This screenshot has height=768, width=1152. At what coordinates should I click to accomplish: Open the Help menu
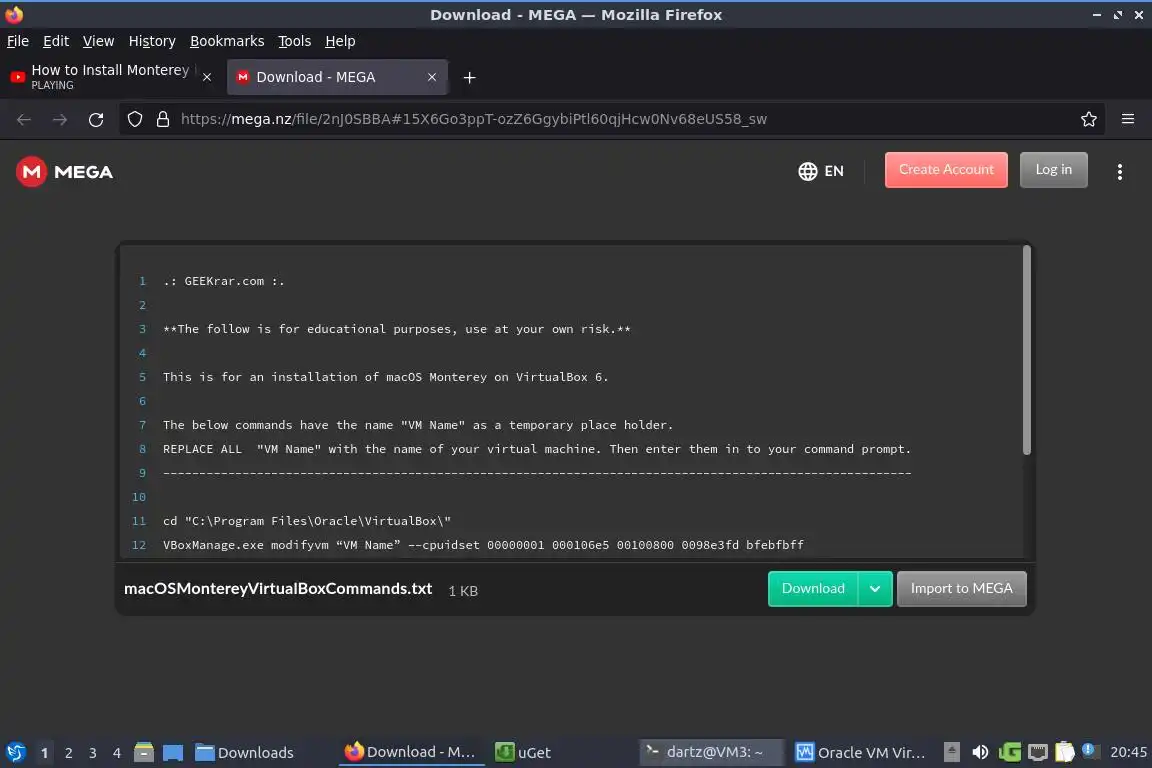click(340, 41)
